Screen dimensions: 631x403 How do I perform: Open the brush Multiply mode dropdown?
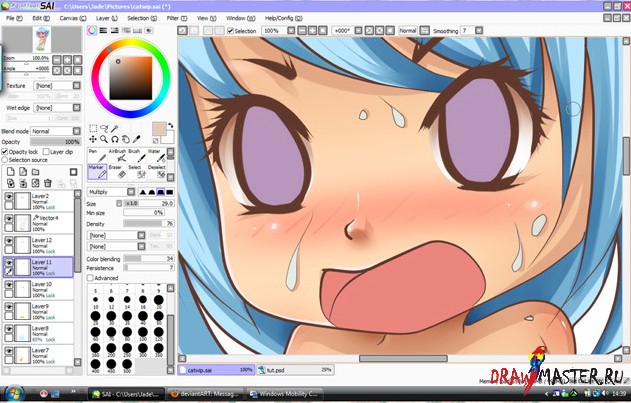tap(111, 192)
